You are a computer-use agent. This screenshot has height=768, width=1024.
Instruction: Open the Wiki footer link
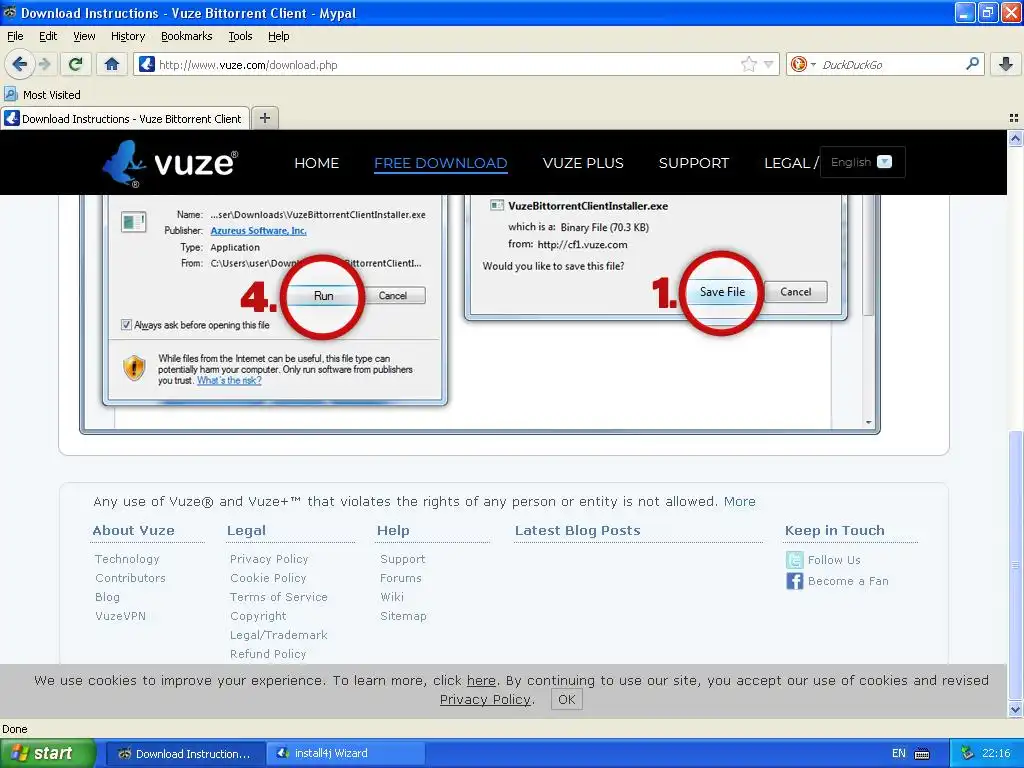[392, 597]
